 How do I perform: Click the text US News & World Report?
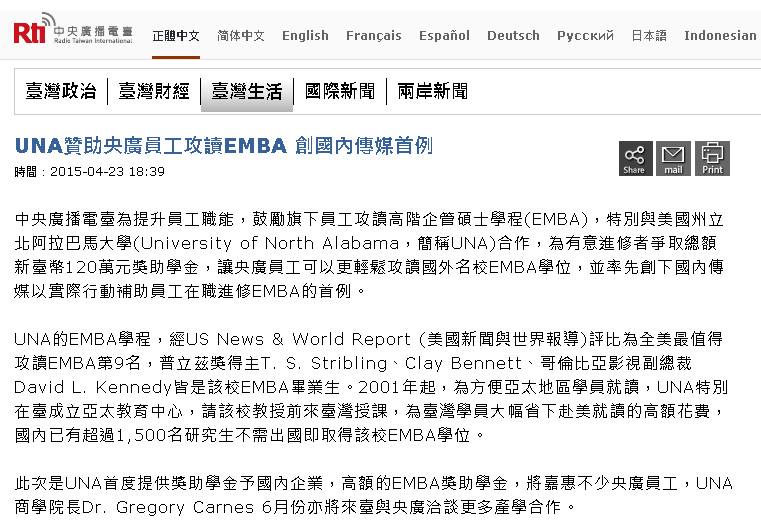(x=298, y=339)
